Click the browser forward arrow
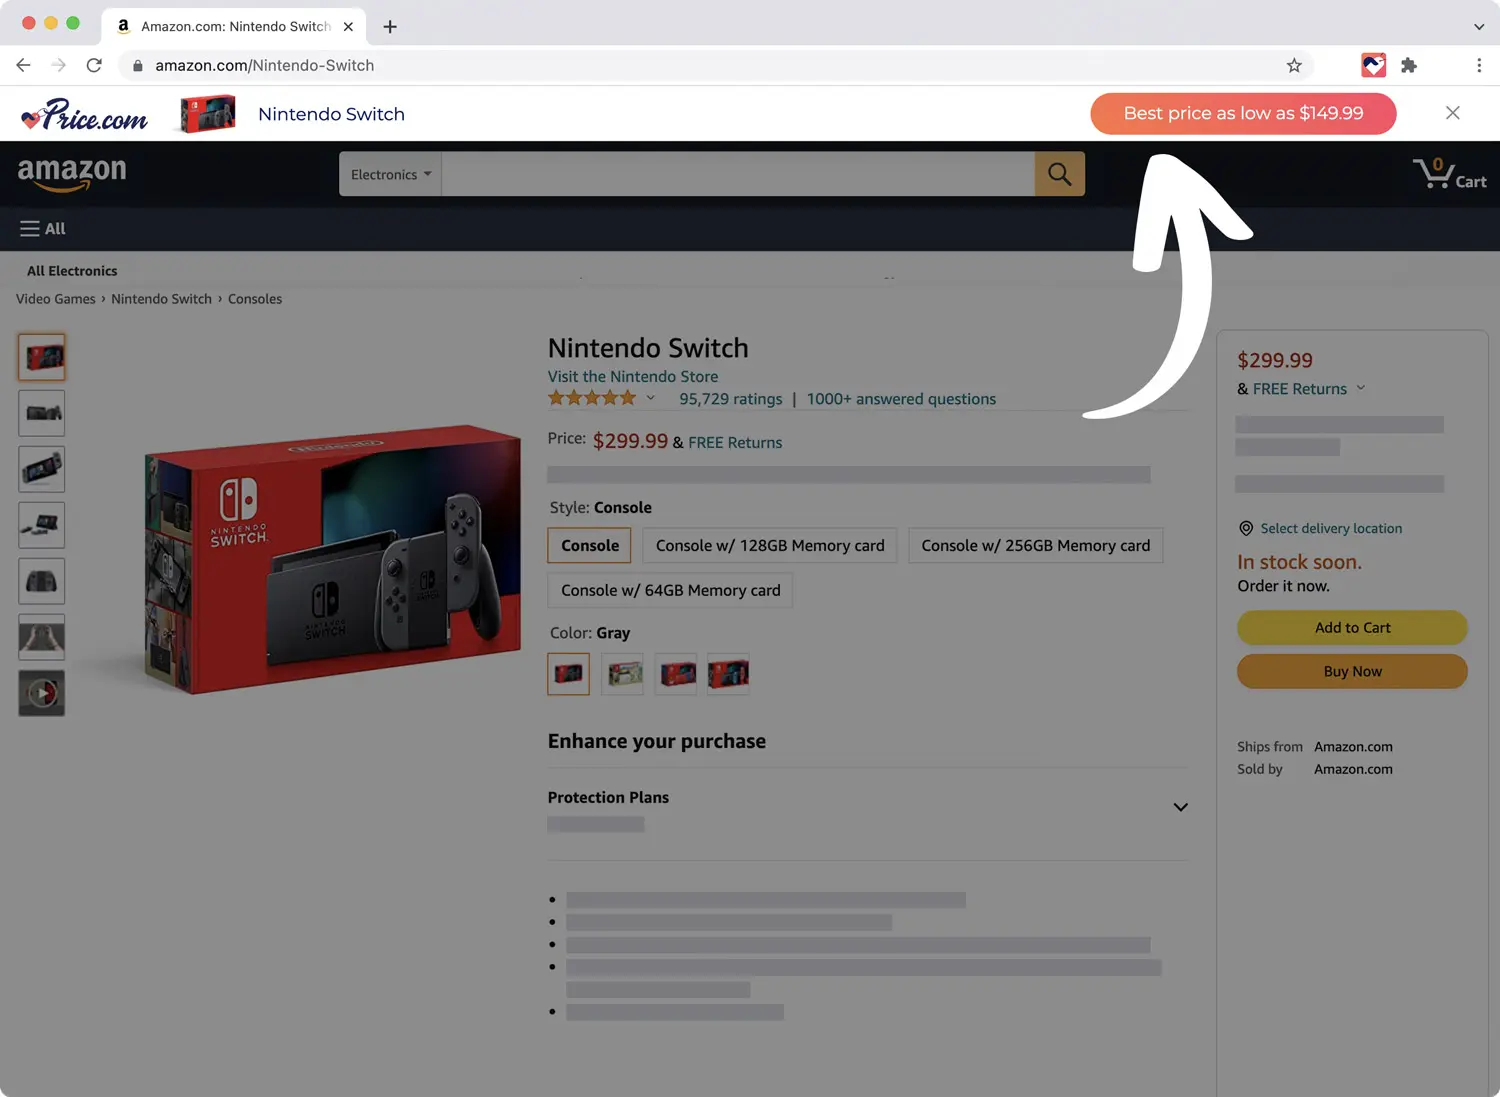1500x1097 pixels. point(59,65)
